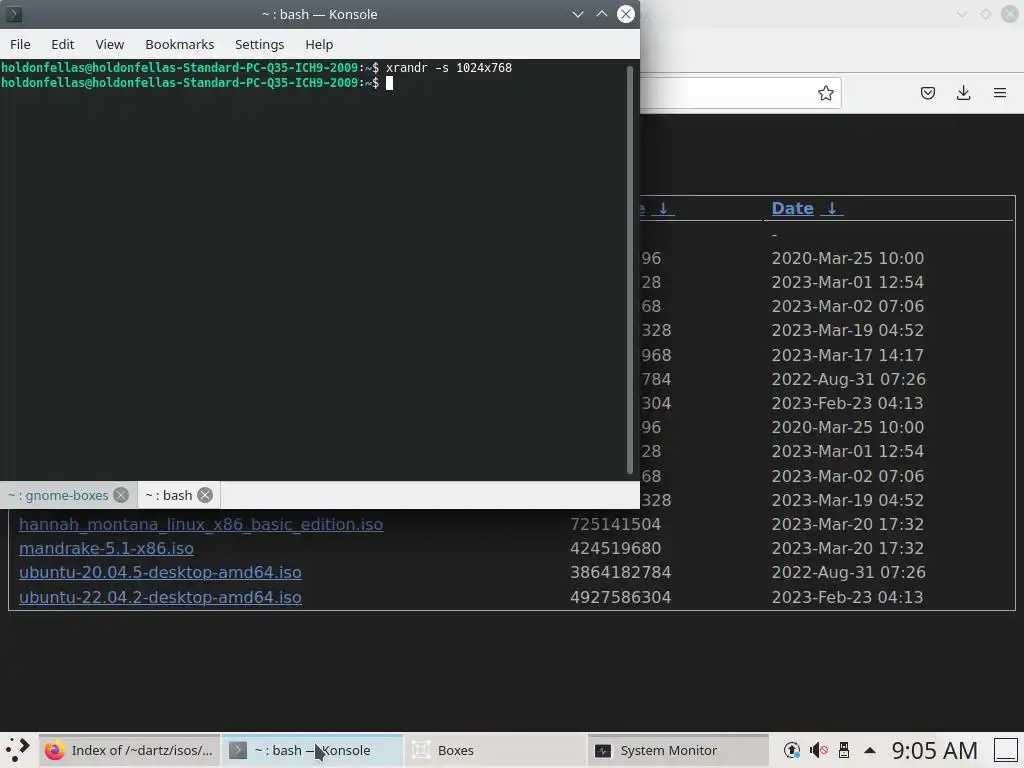Open the 9:05 AM clock calendar
Screen dimensions: 1024x768
(935, 750)
